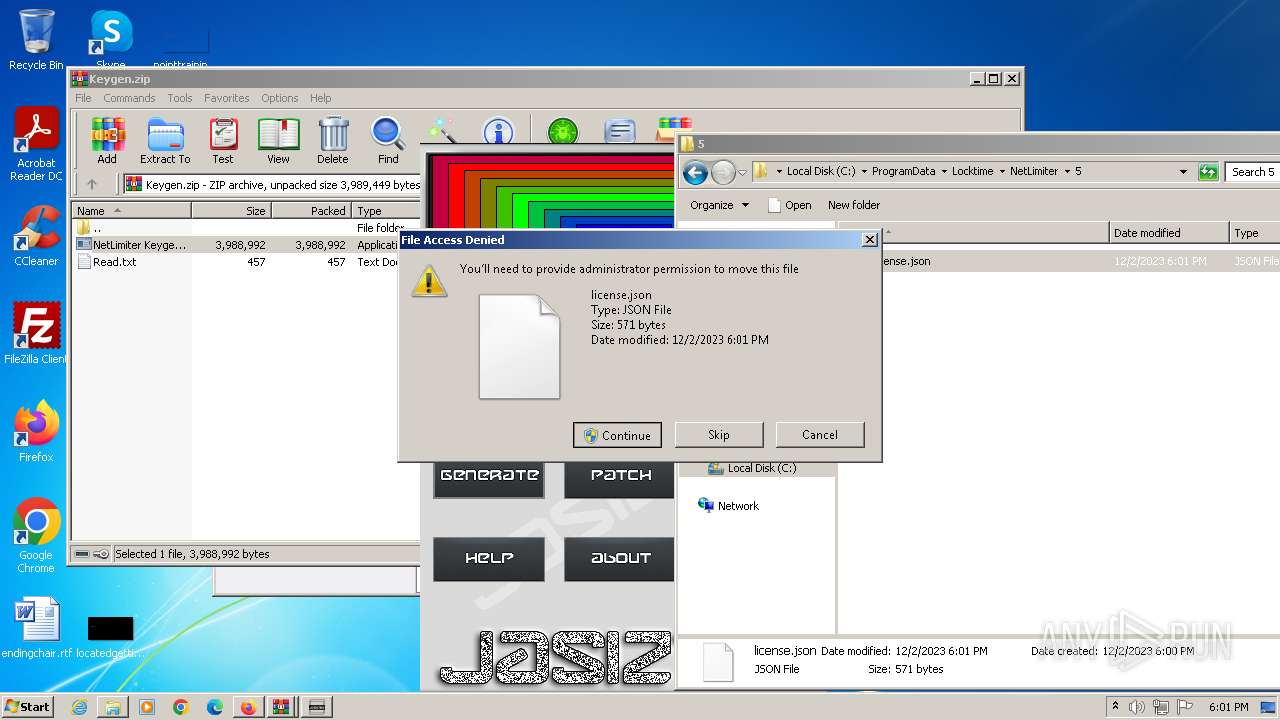This screenshot has width=1280, height=720.
Task: Click the ABOUT button in keygen
Action: 620,559
